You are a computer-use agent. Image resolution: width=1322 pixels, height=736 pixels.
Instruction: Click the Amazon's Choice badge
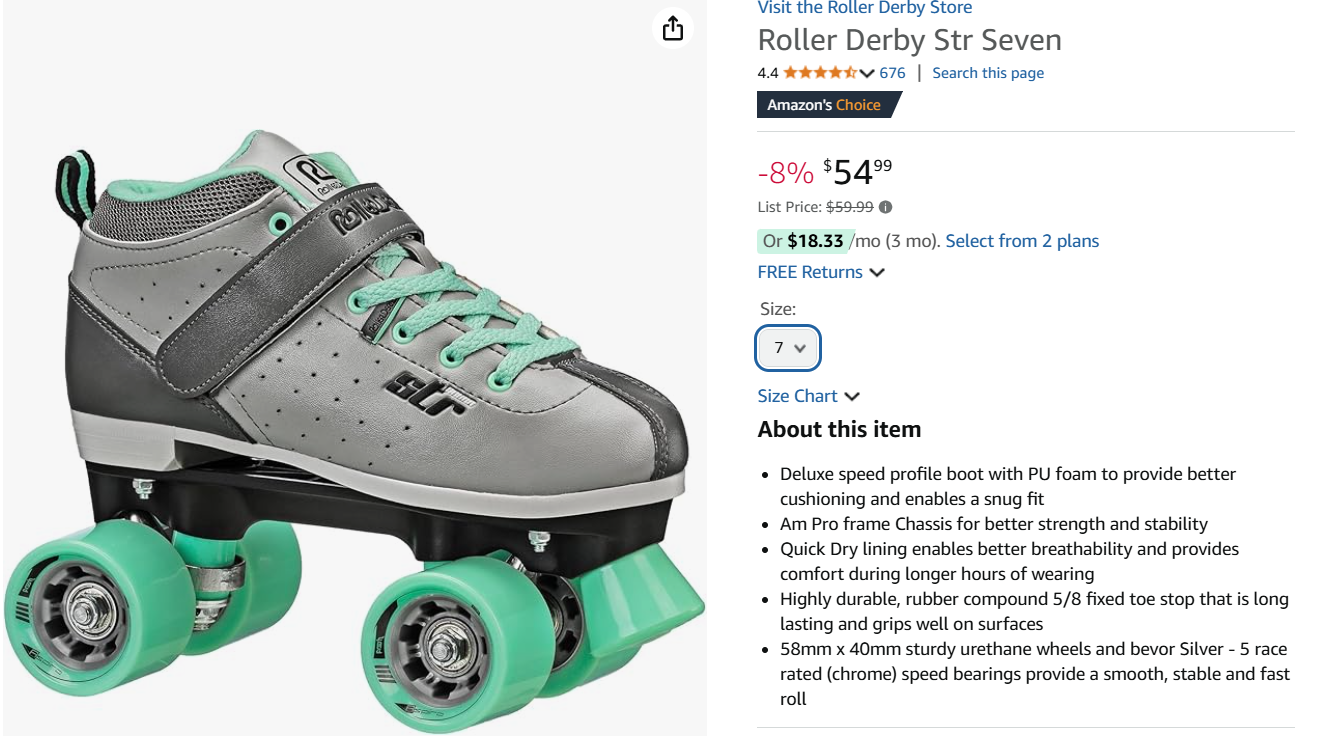(x=825, y=105)
